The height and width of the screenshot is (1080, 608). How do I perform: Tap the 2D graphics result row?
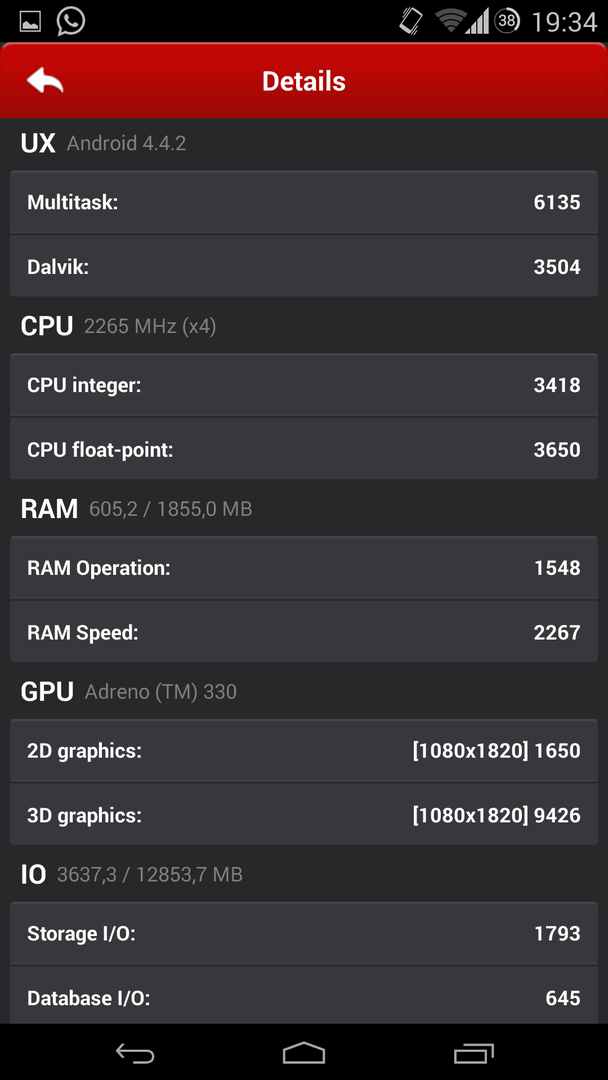[304, 751]
